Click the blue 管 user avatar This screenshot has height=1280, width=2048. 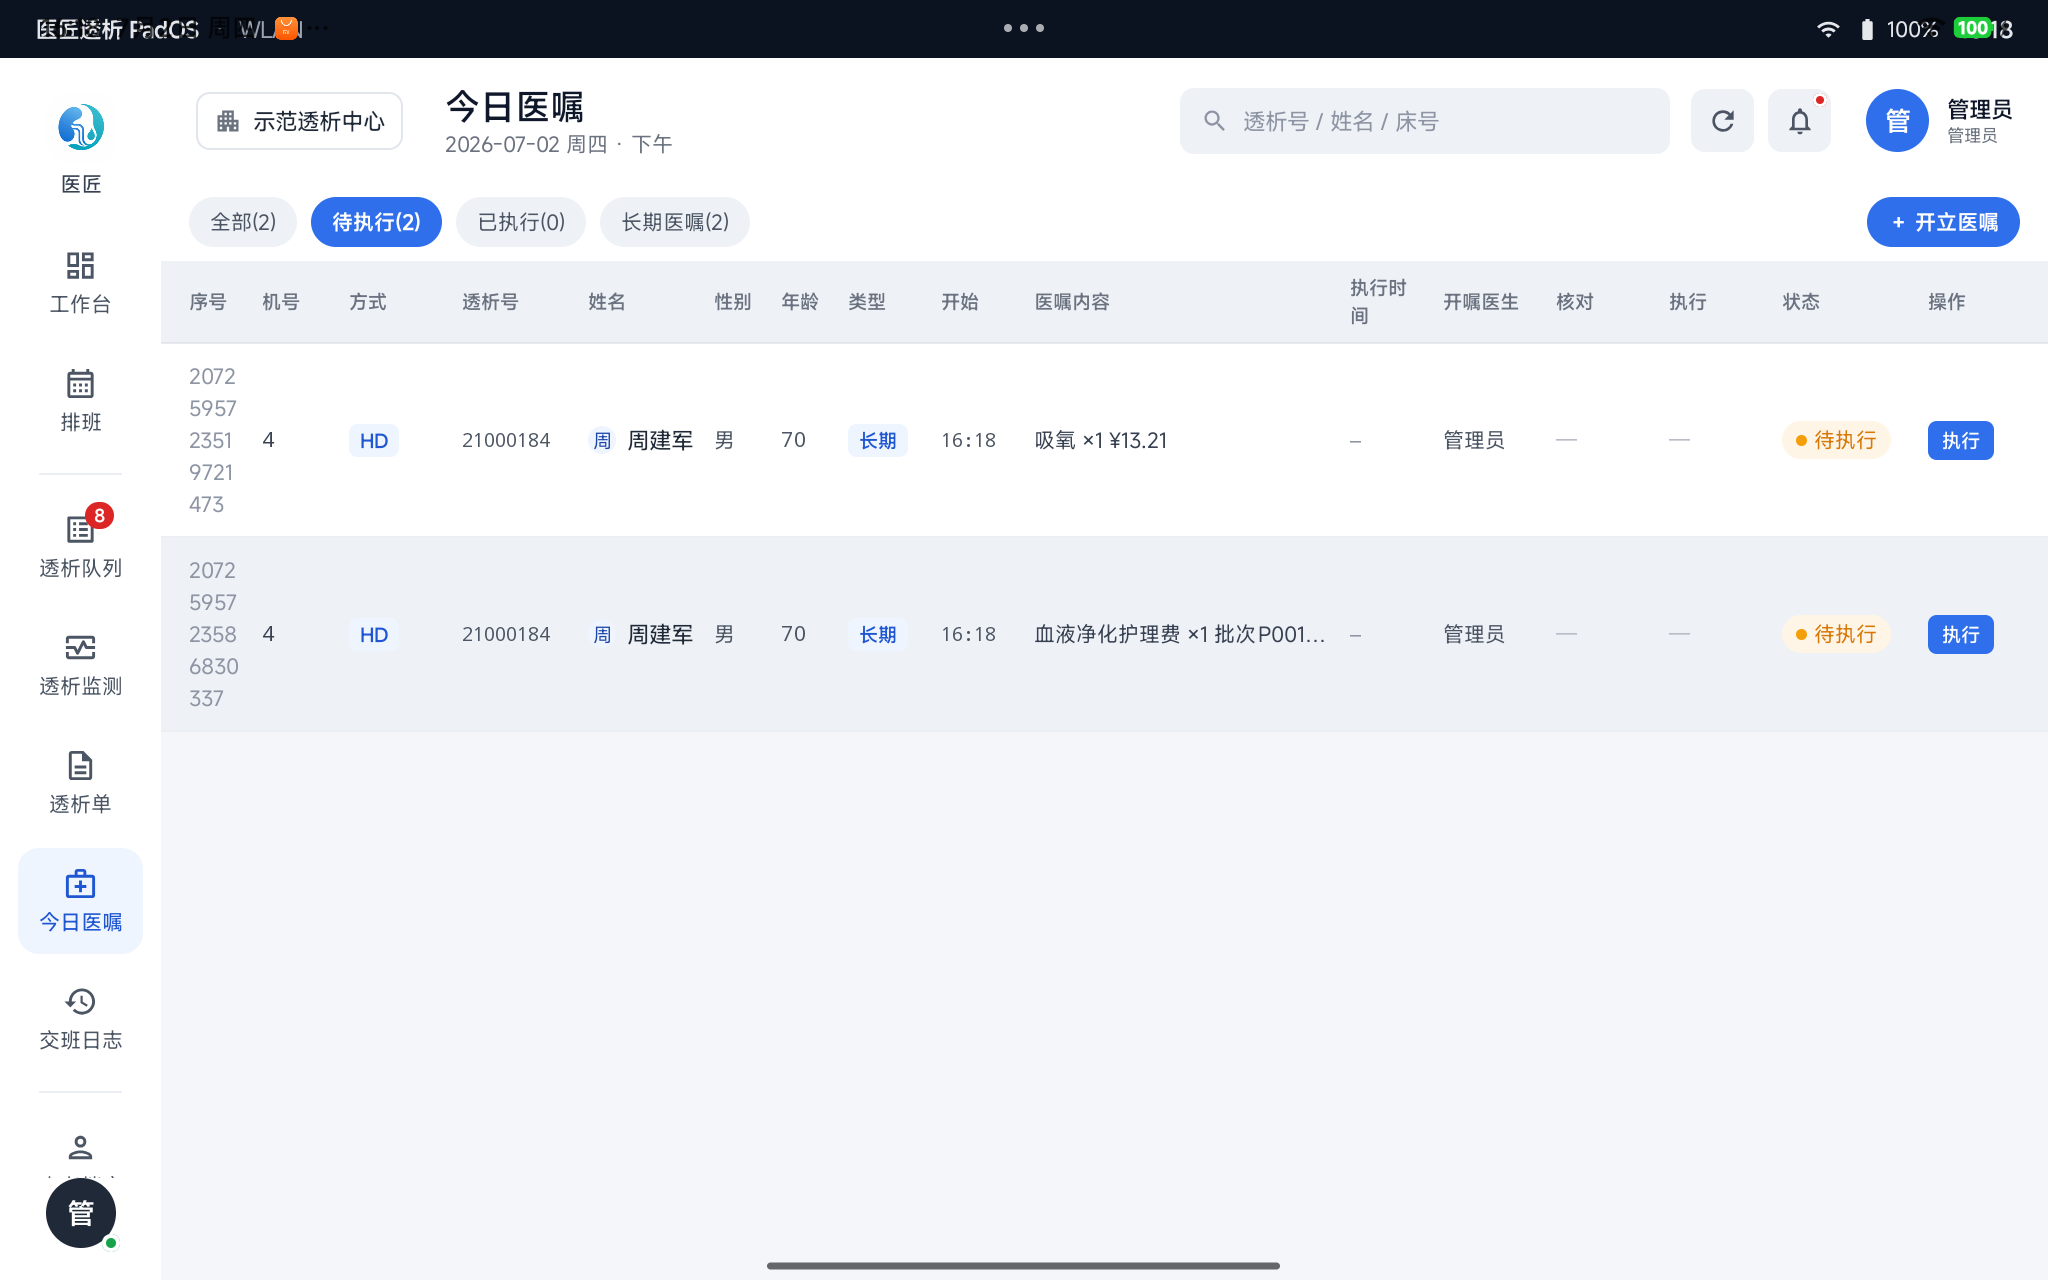[1897, 121]
